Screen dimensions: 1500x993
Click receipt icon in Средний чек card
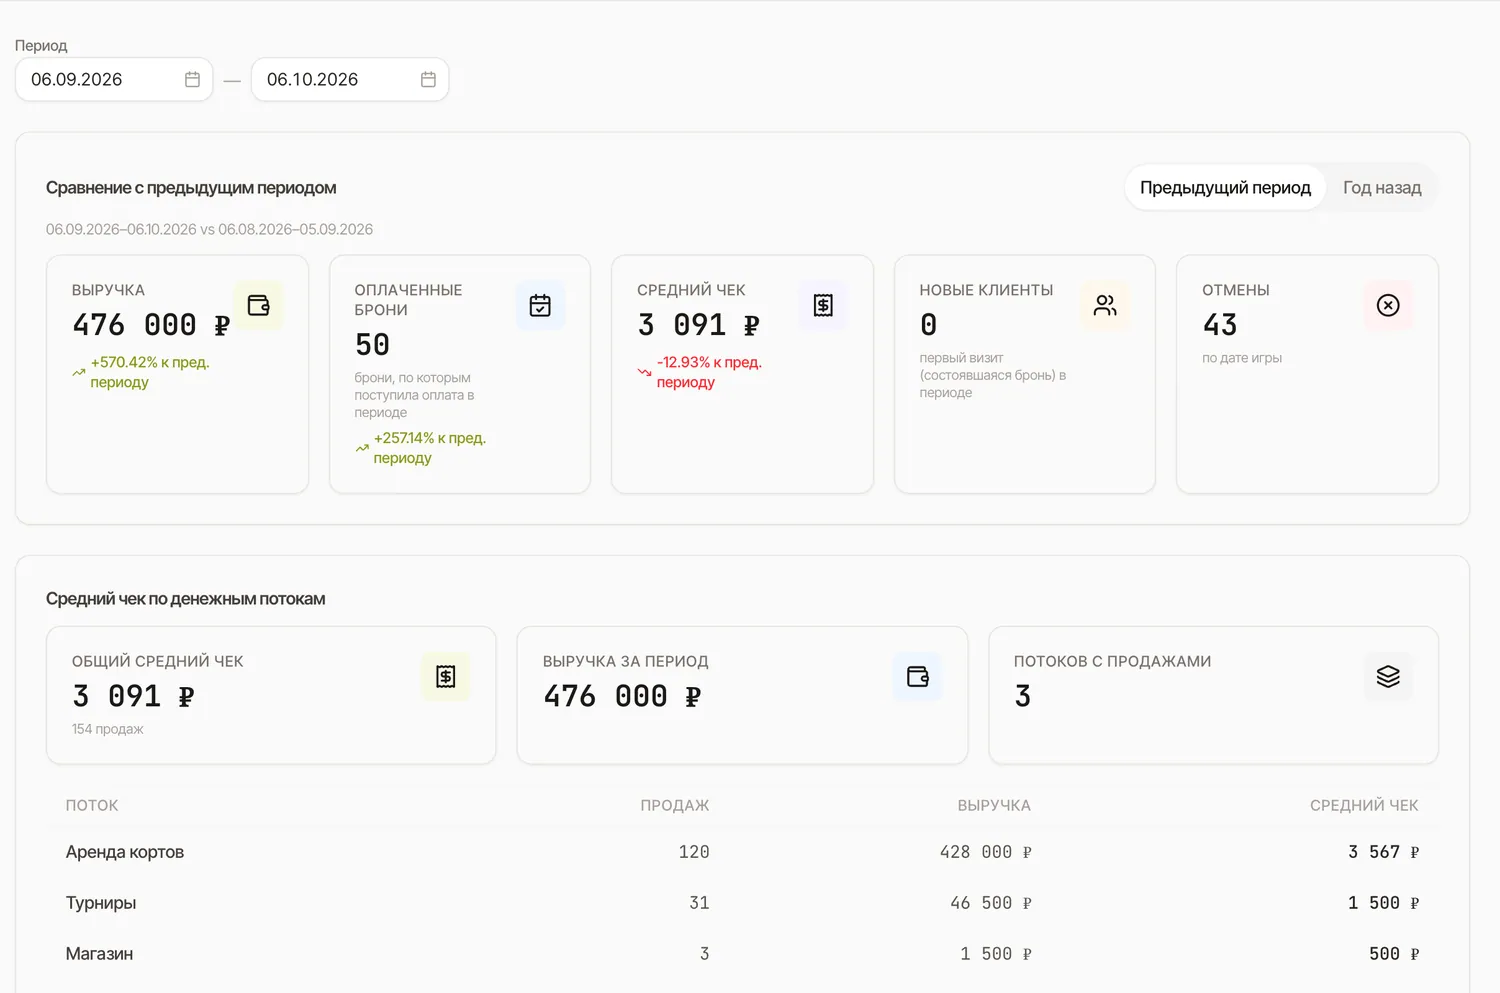click(x=823, y=306)
